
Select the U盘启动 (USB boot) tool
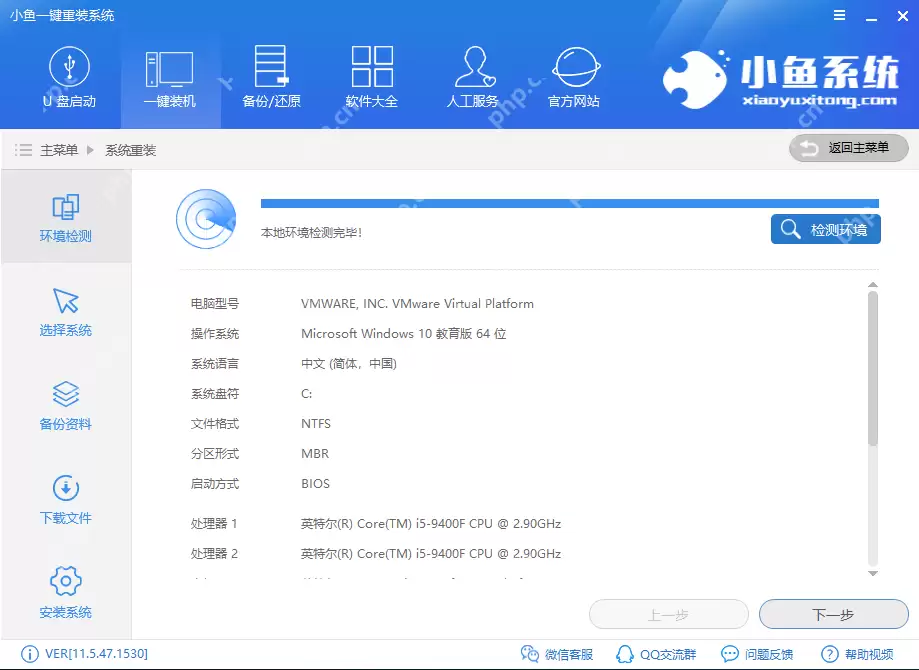pos(70,78)
